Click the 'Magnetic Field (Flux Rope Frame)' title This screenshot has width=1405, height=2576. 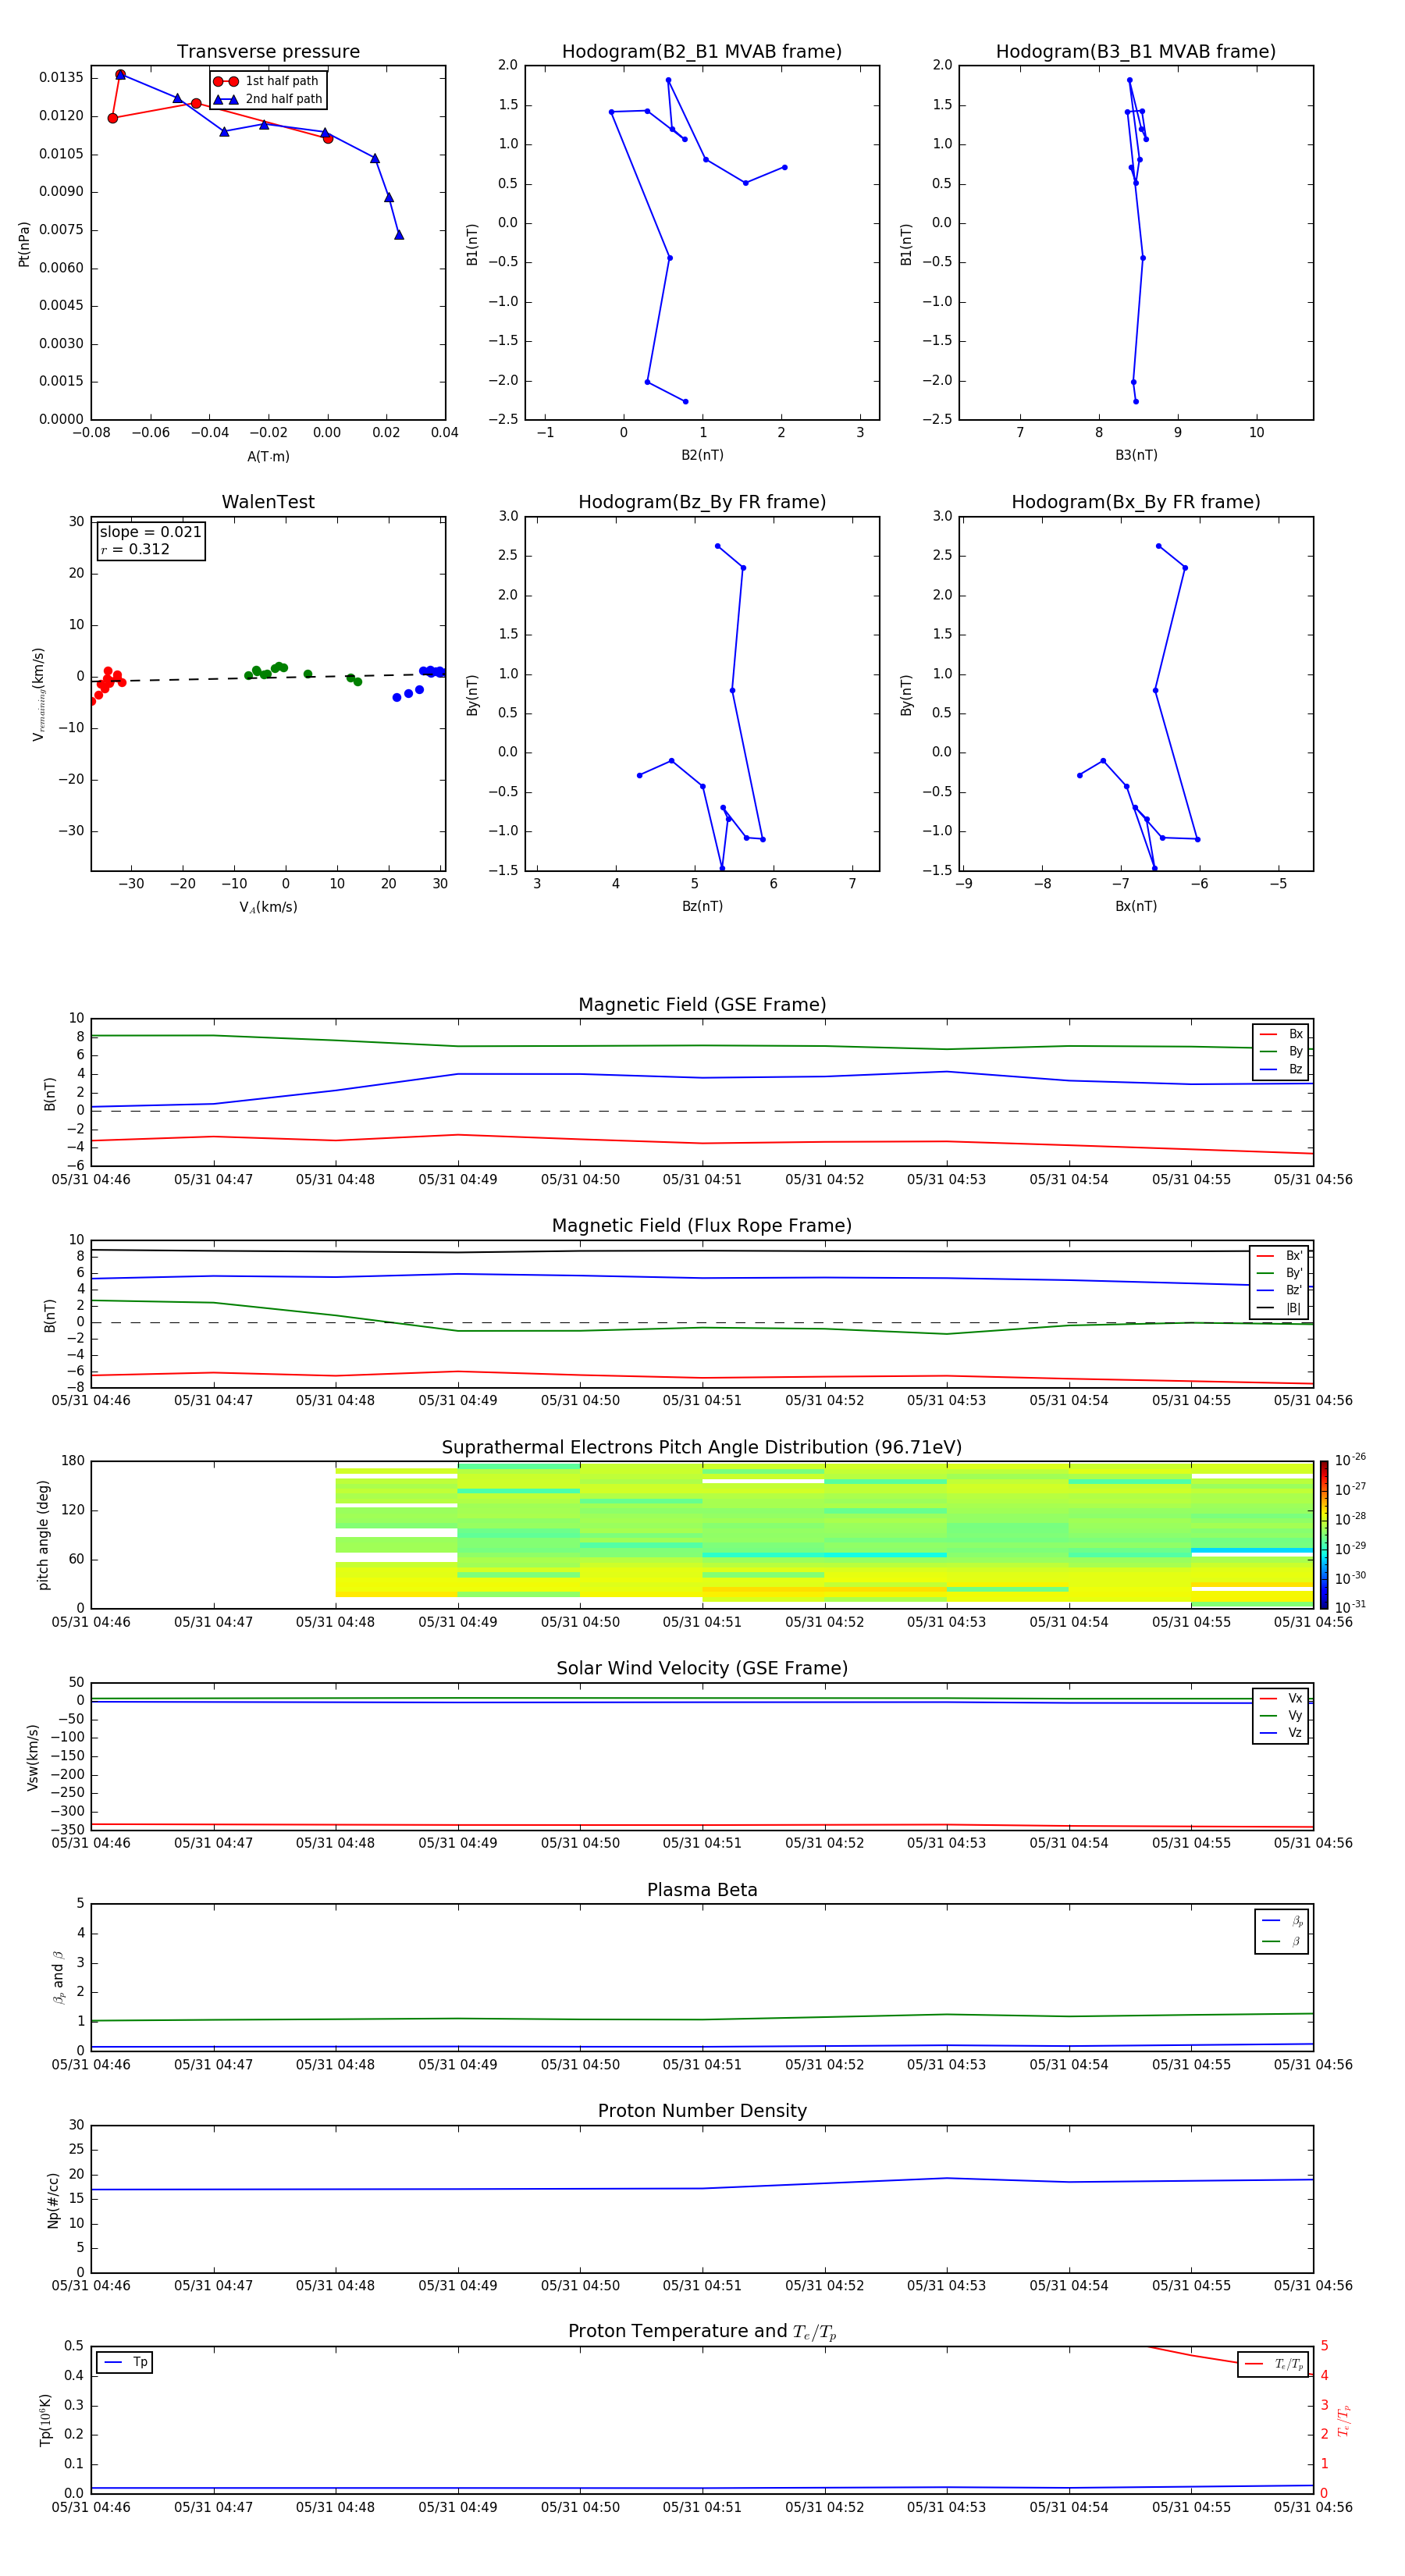pyautogui.click(x=702, y=1226)
